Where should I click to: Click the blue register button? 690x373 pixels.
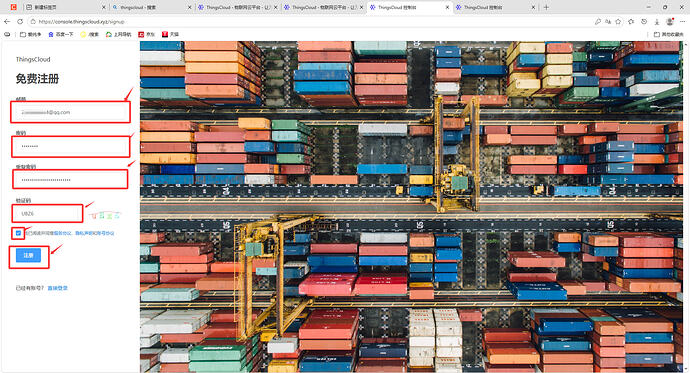(x=28, y=255)
